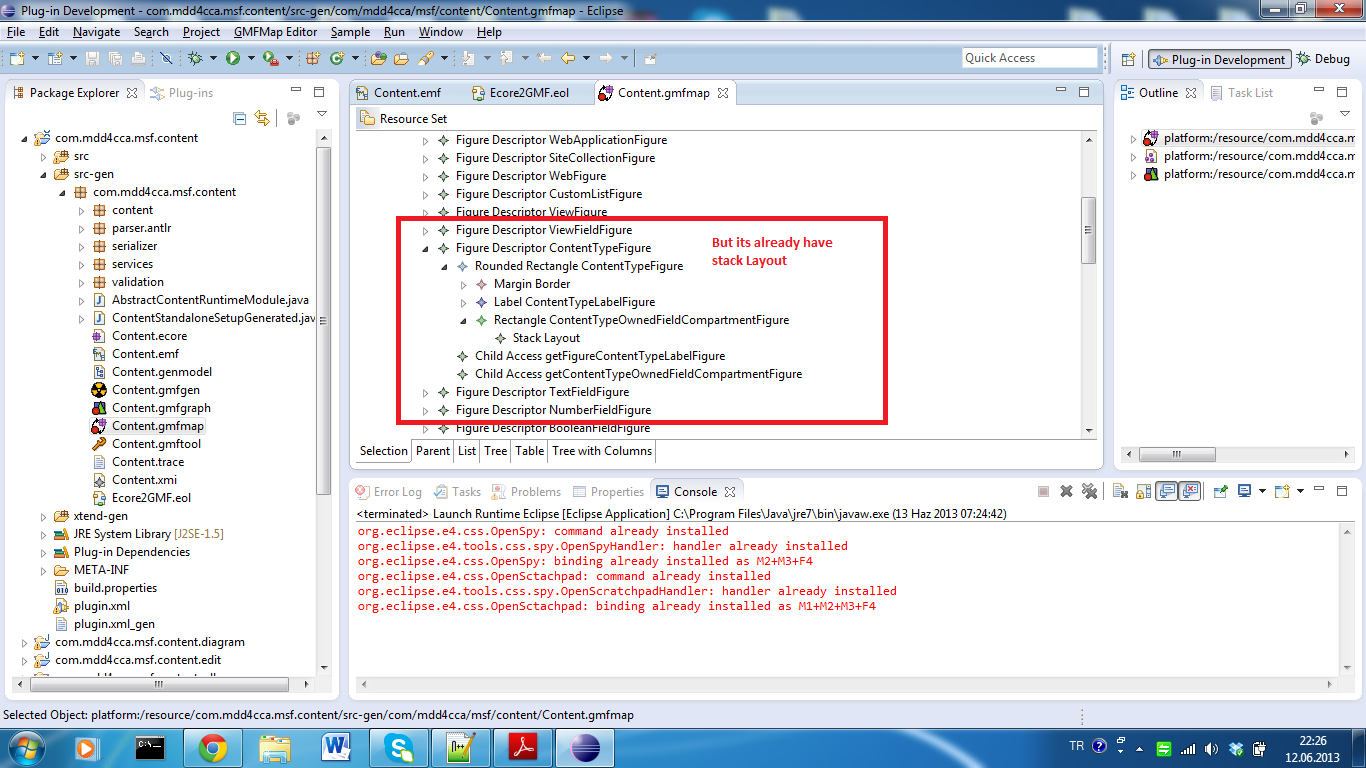1366x768 pixels.
Task: Click the Search flashlight toolbar icon
Action: 425,59
